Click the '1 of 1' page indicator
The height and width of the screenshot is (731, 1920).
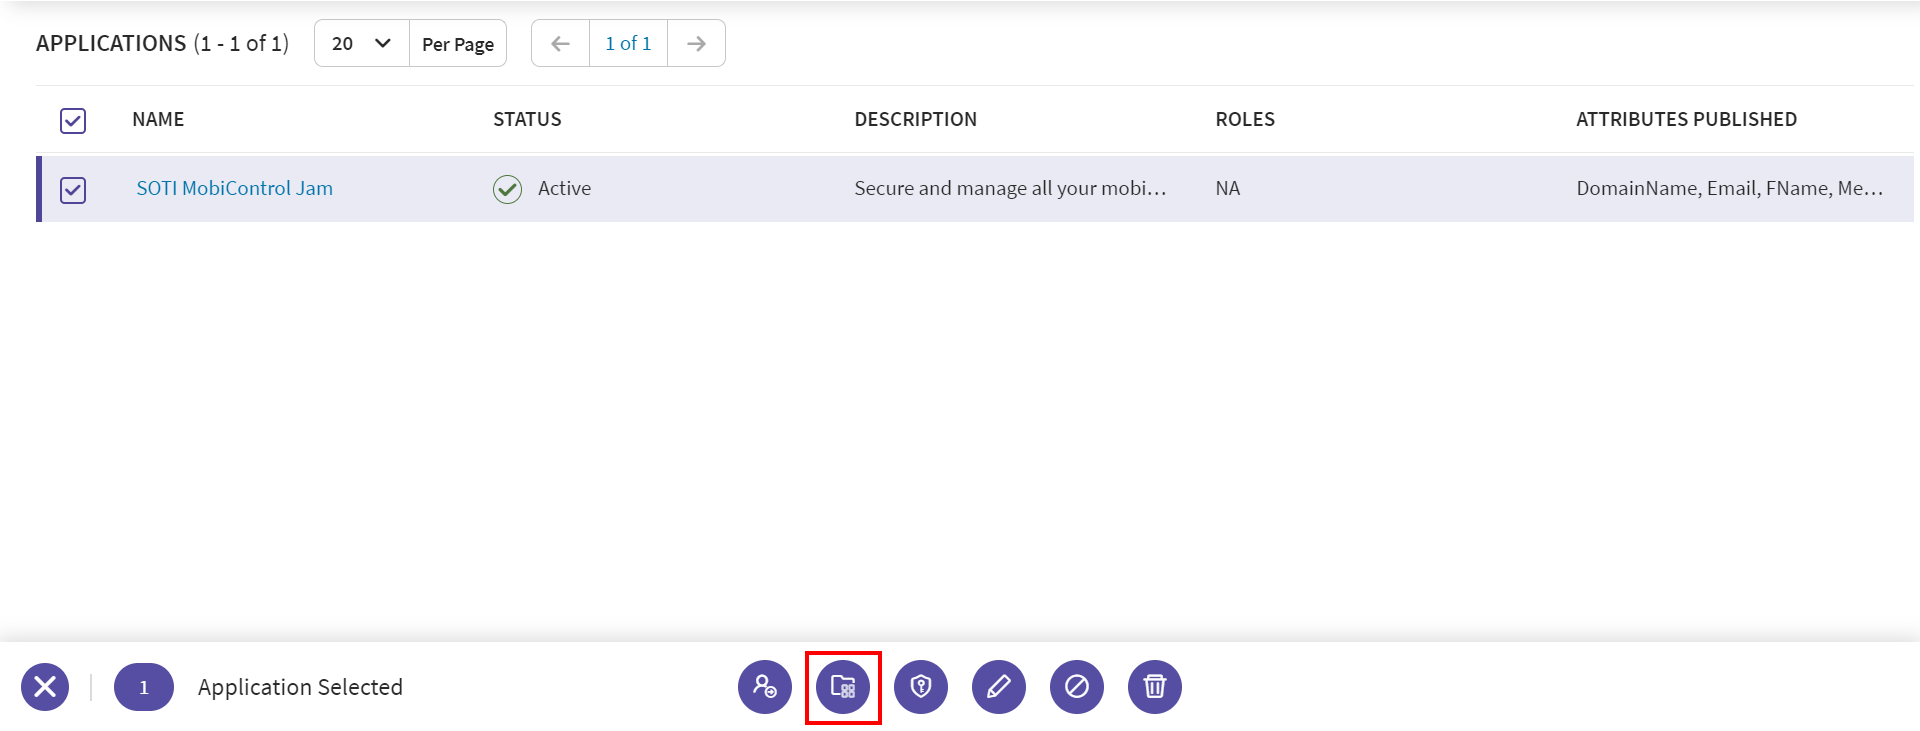point(628,43)
